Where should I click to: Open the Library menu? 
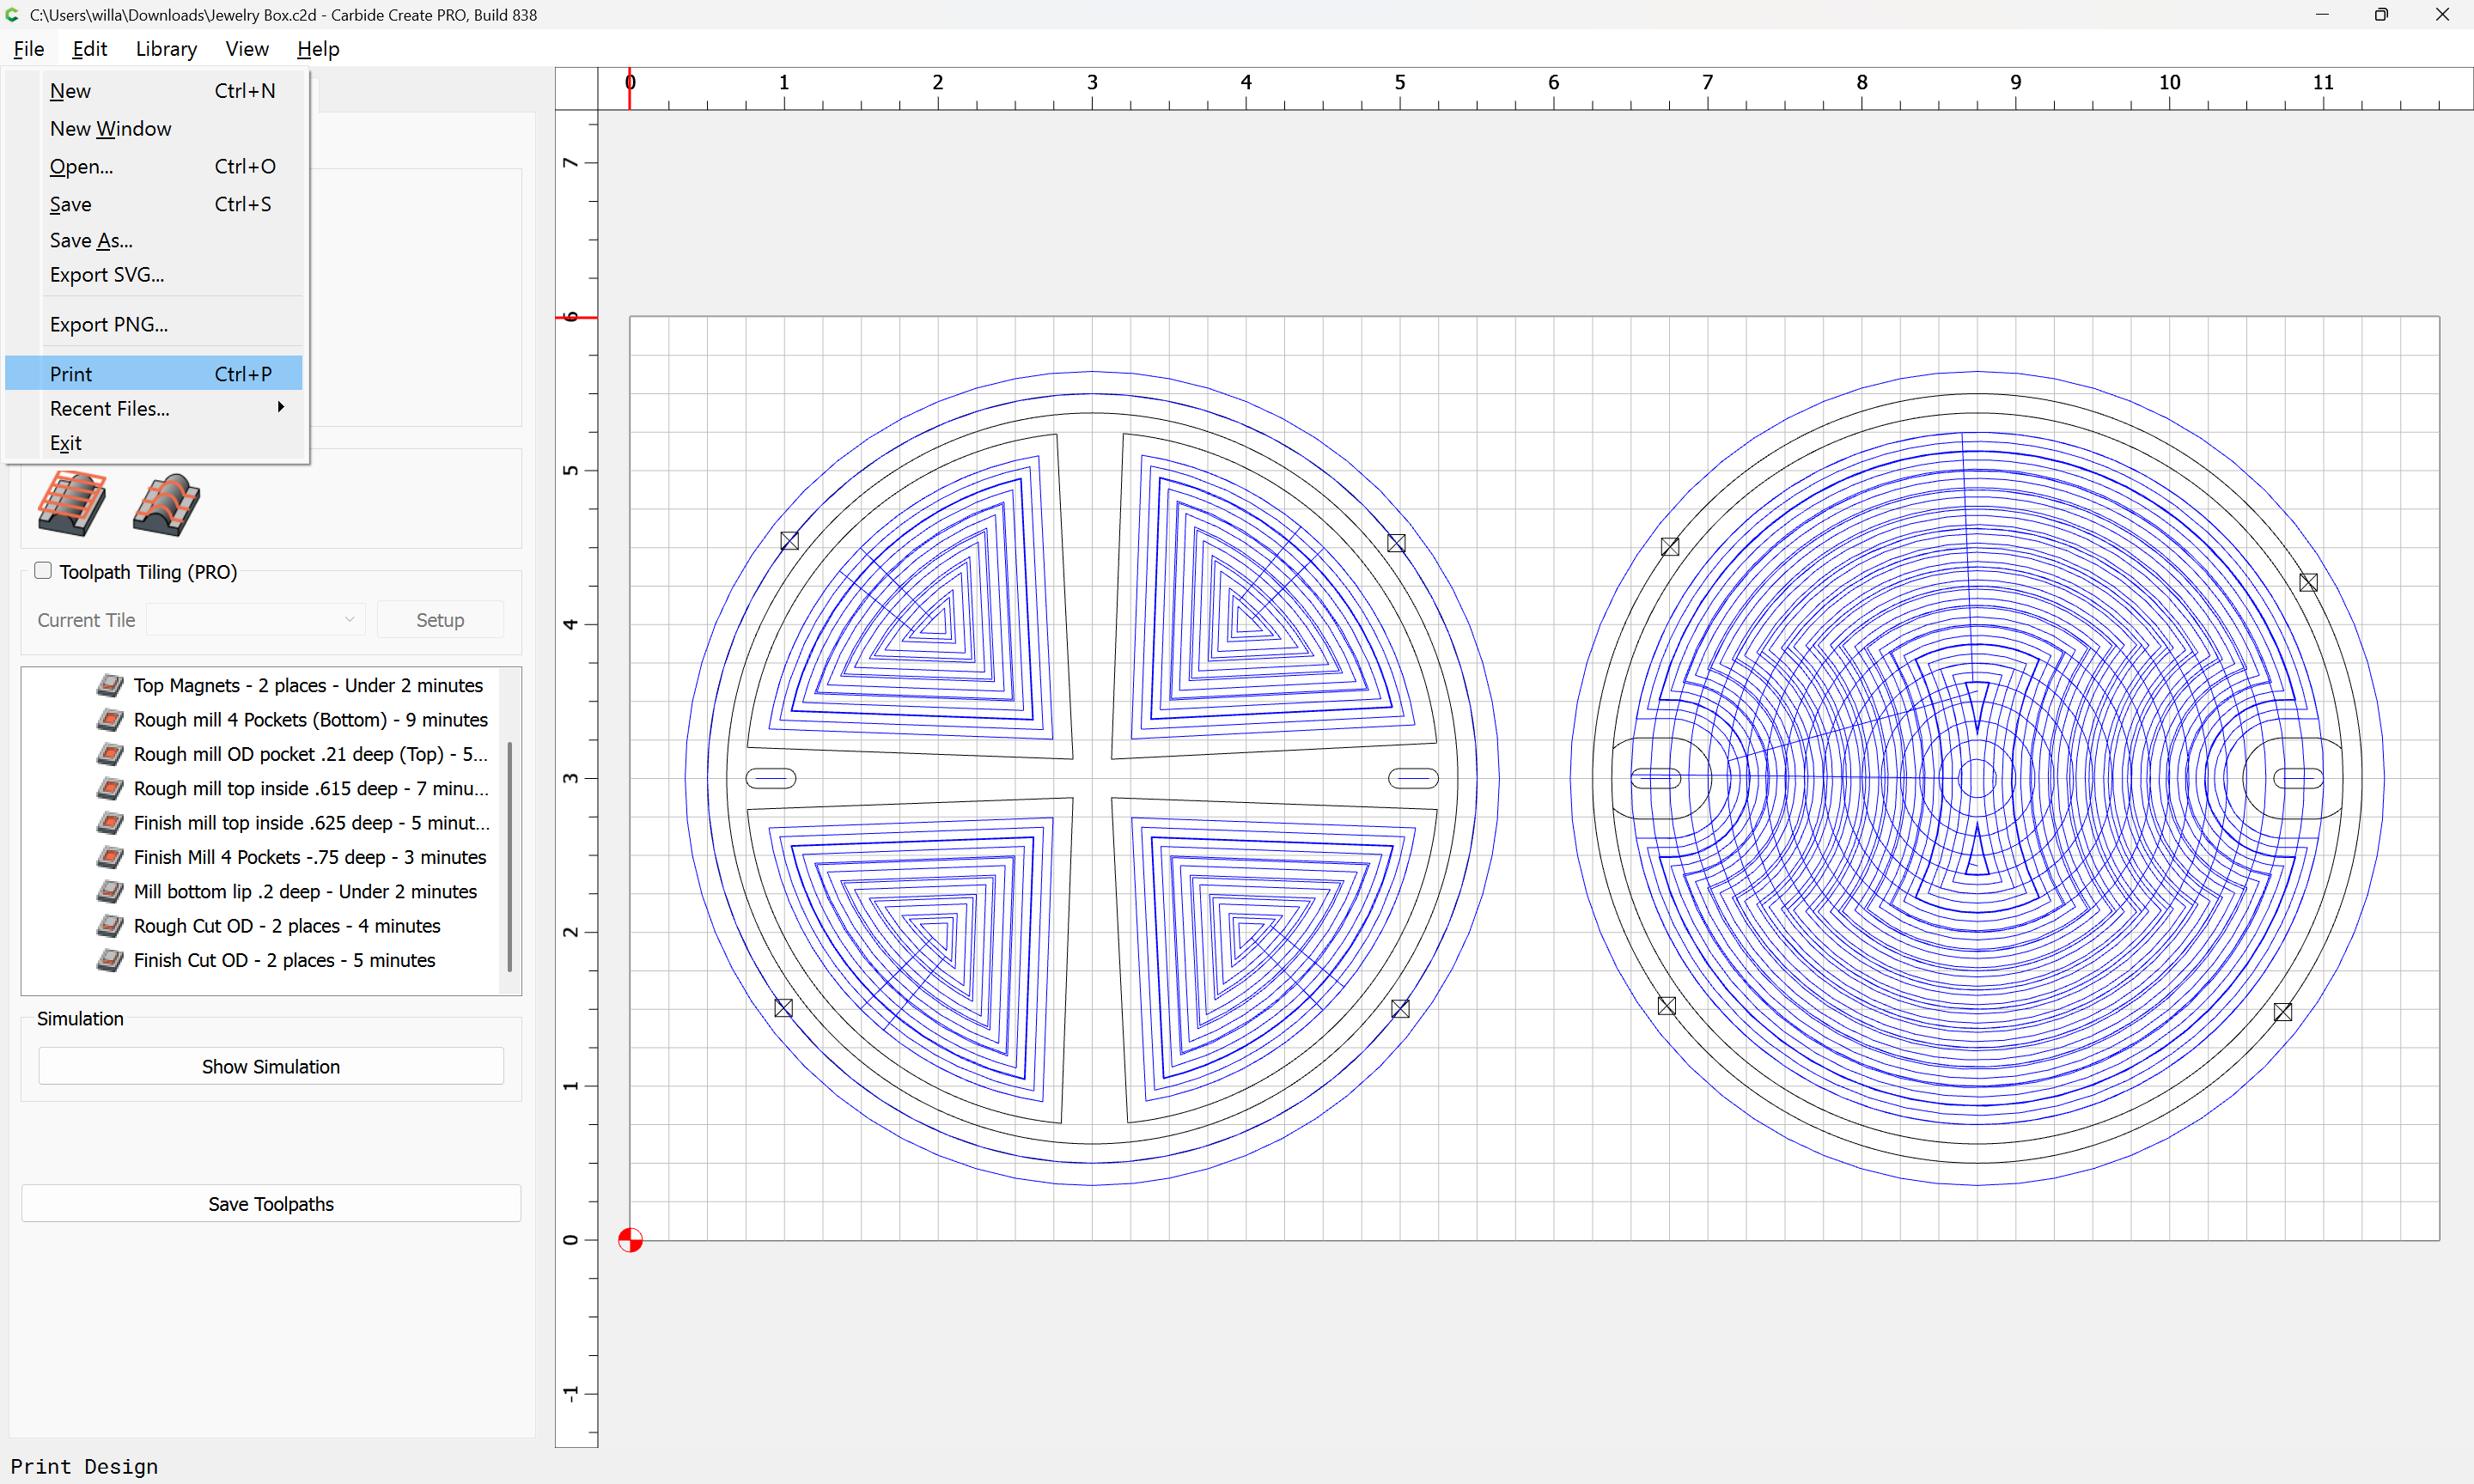(166, 49)
